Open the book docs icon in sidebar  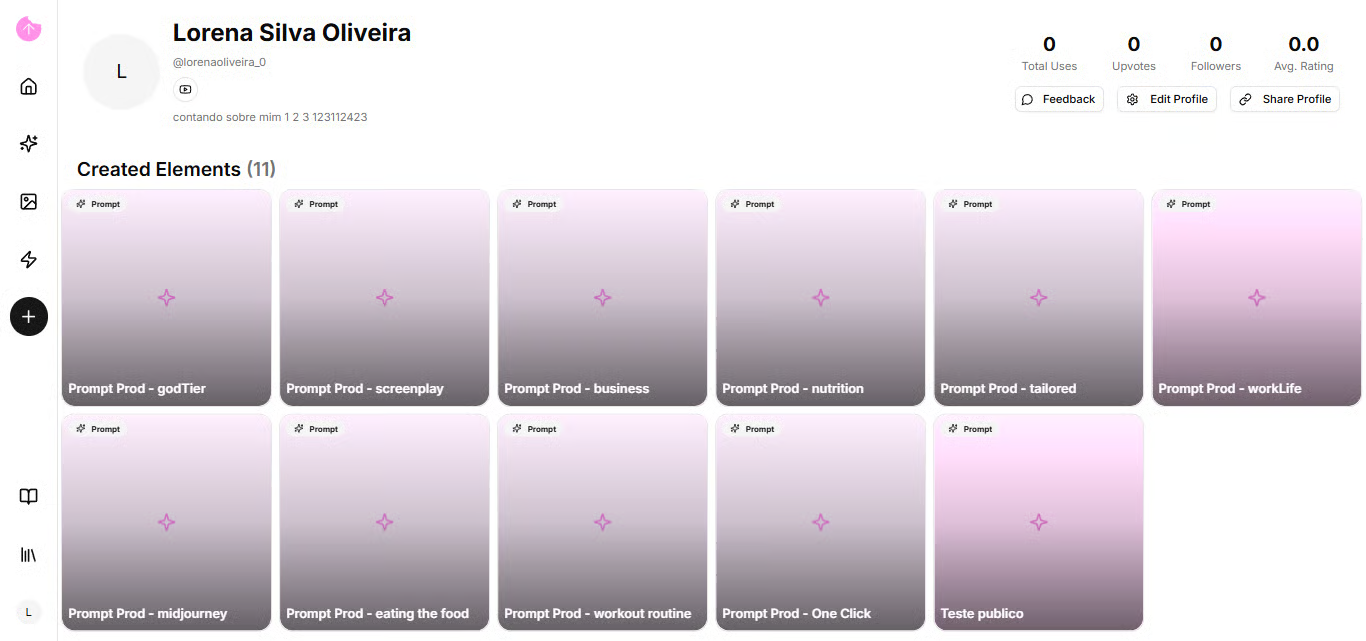(29, 497)
